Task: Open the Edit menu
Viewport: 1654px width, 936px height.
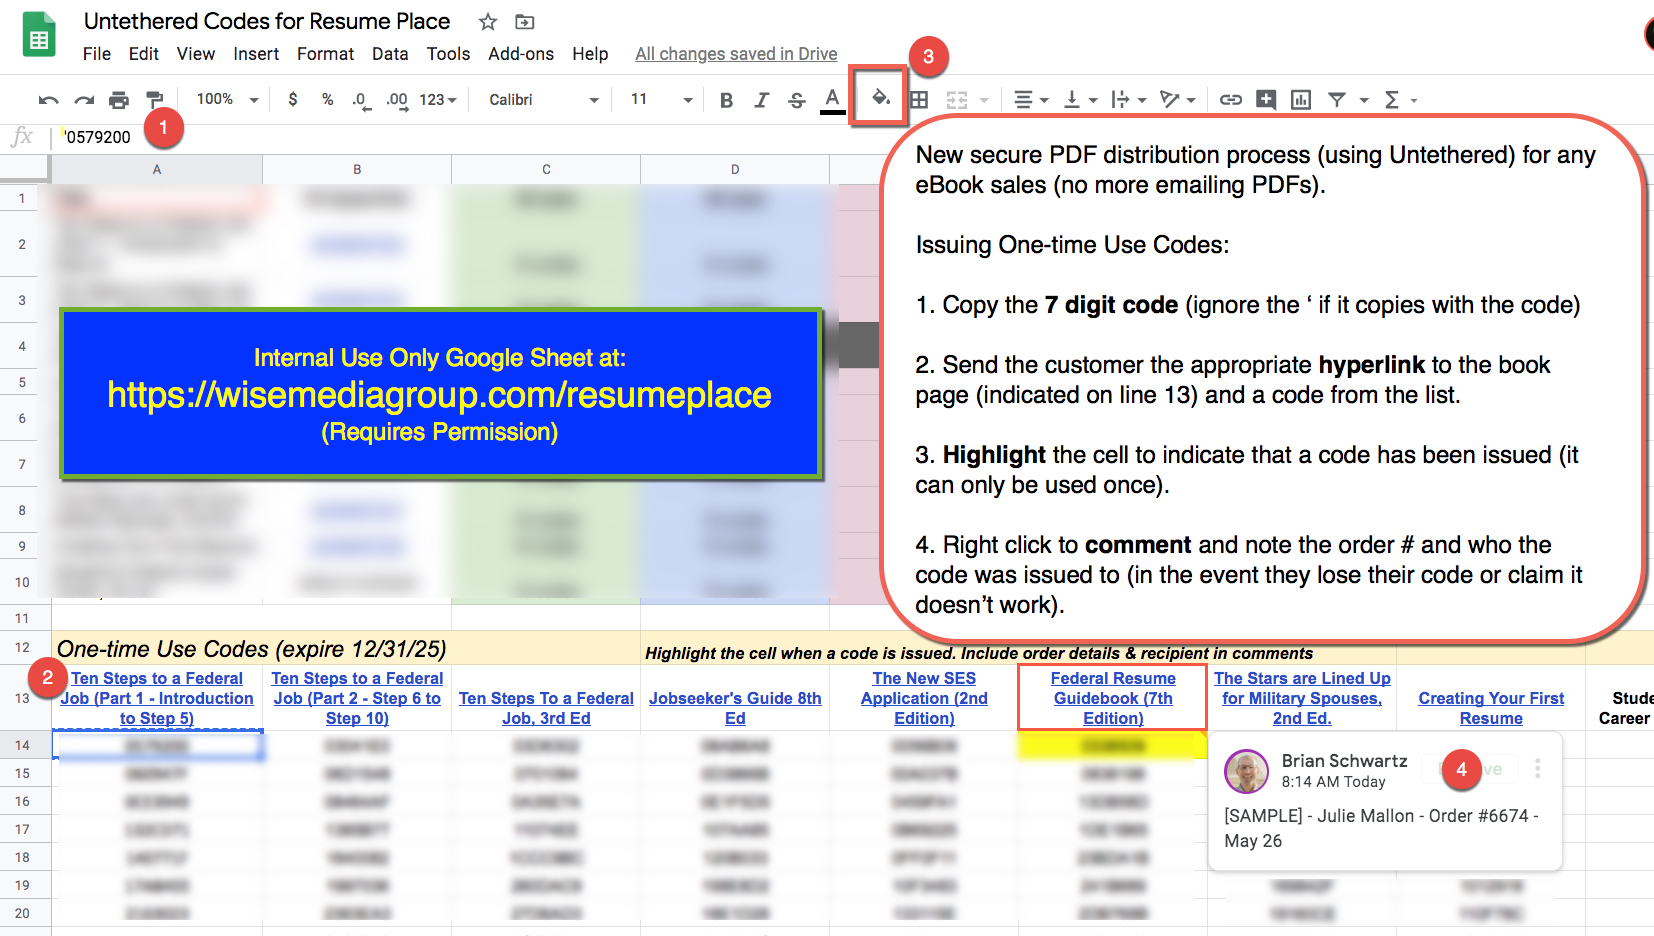Action: pyautogui.click(x=144, y=54)
